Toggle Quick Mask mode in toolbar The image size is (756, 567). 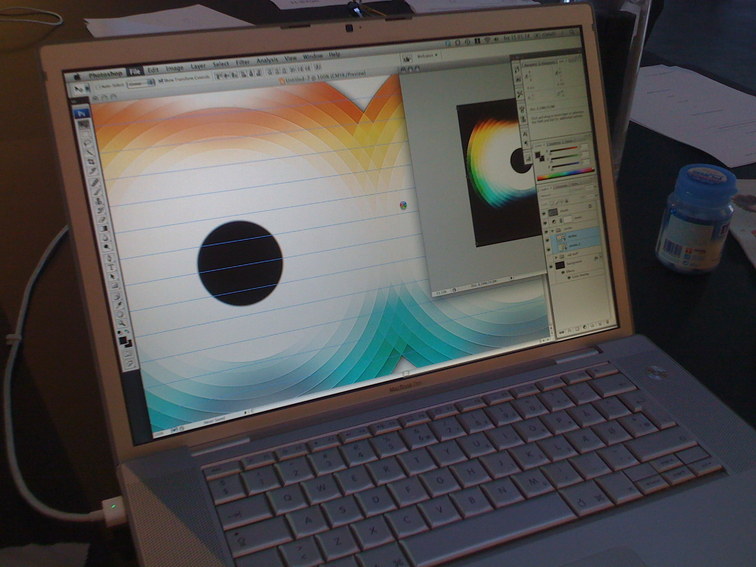(x=127, y=353)
